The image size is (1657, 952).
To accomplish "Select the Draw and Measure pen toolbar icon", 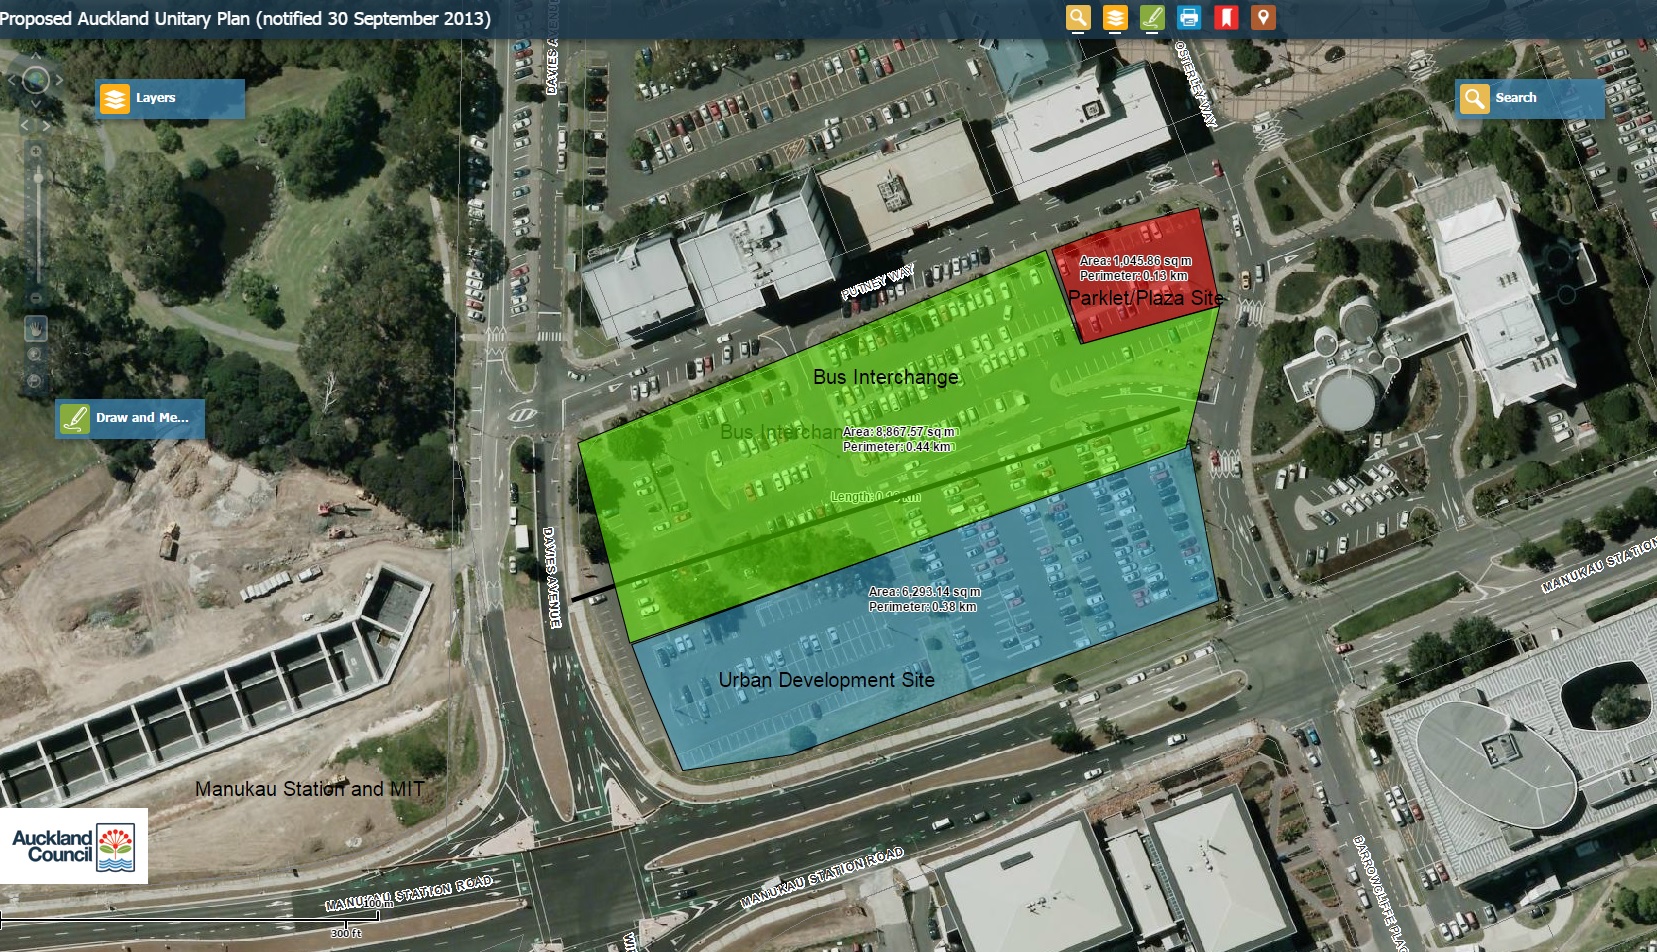I will 1152,17.
